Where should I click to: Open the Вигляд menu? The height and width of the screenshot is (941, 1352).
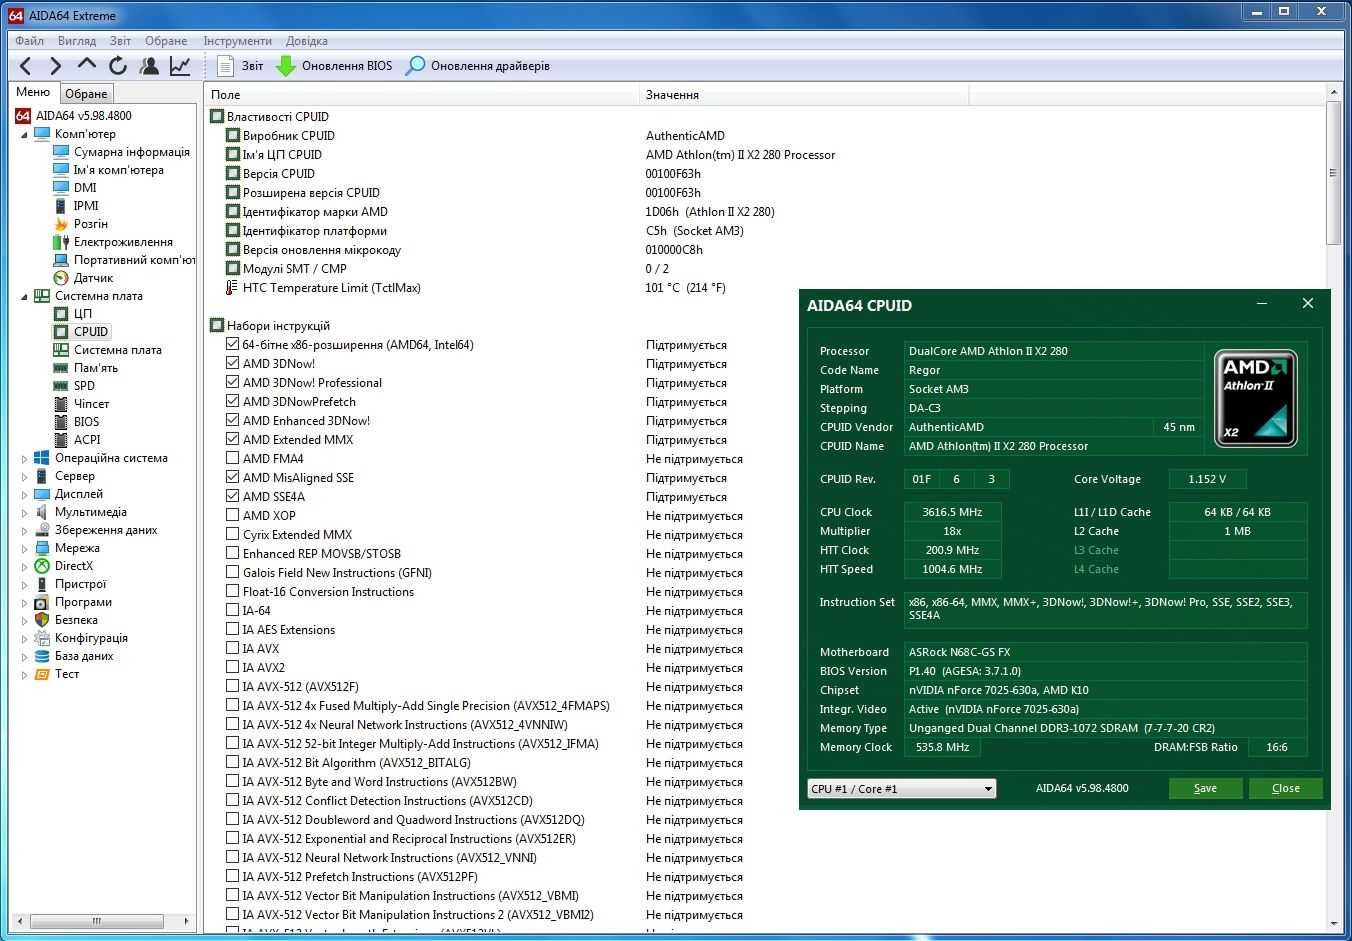pyautogui.click(x=77, y=41)
